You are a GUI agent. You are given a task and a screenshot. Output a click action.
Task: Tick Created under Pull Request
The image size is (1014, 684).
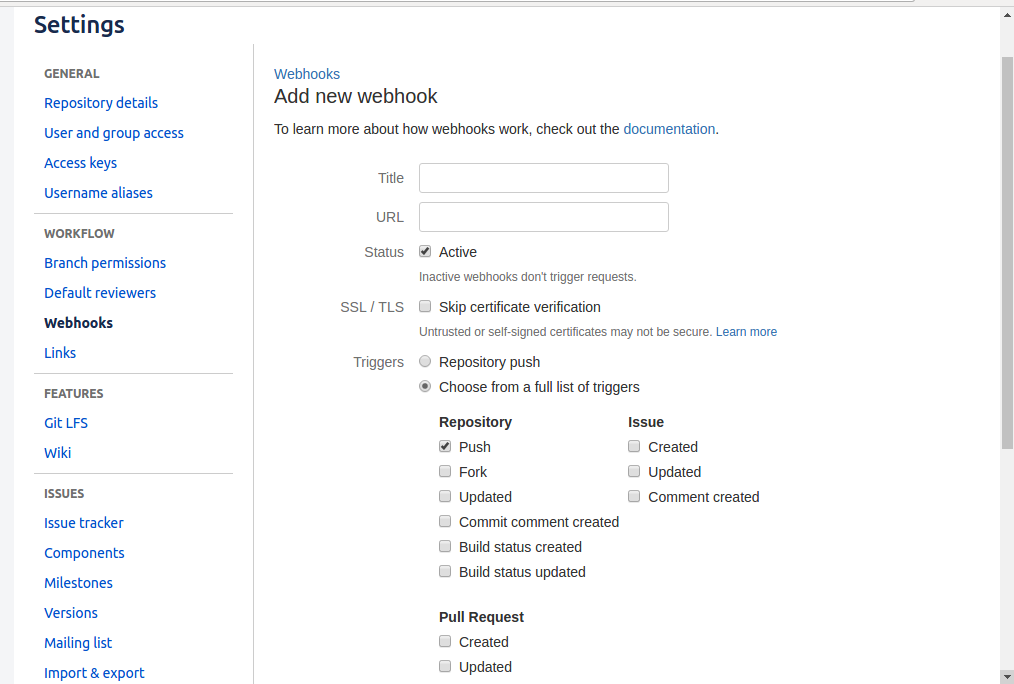[x=445, y=642]
